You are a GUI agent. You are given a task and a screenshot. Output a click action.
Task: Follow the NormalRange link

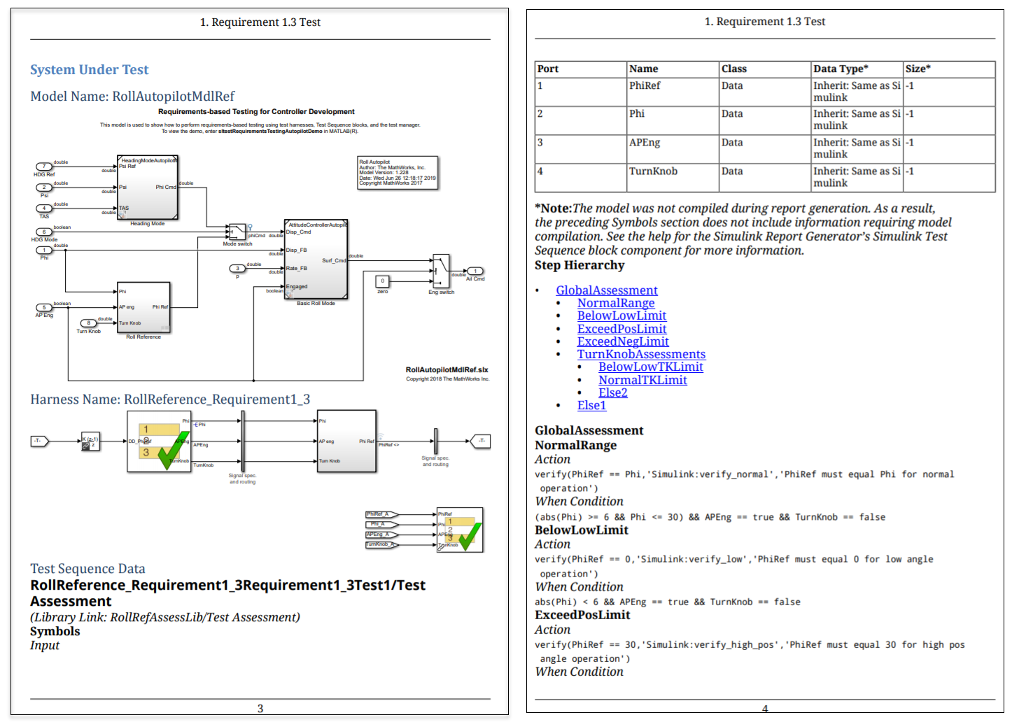click(616, 302)
